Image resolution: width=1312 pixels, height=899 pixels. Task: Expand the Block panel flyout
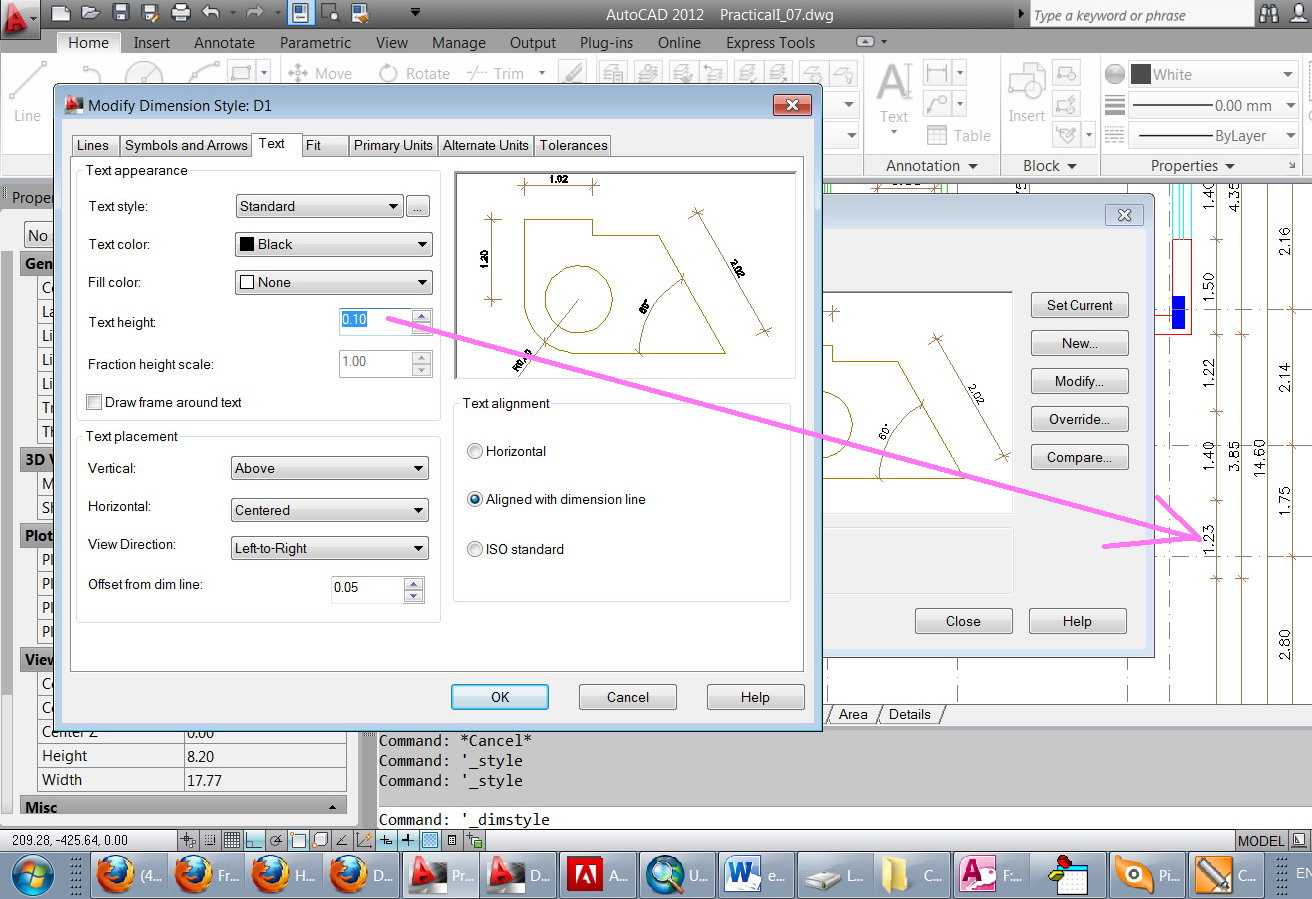pyautogui.click(x=1050, y=166)
